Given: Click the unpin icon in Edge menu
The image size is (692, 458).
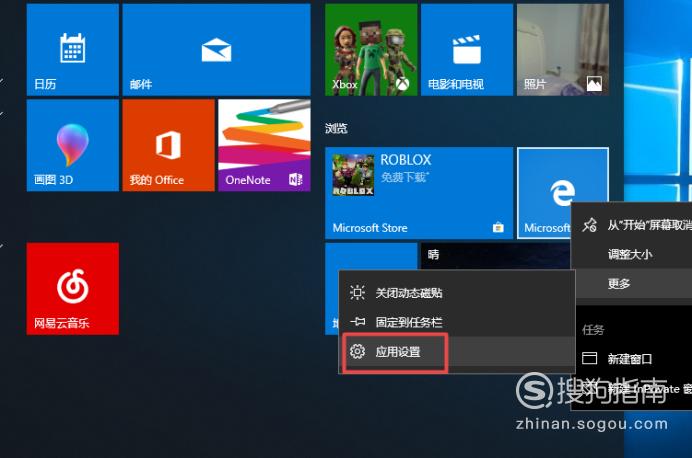Looking at the screenshot, I should [x=590, y=225].
